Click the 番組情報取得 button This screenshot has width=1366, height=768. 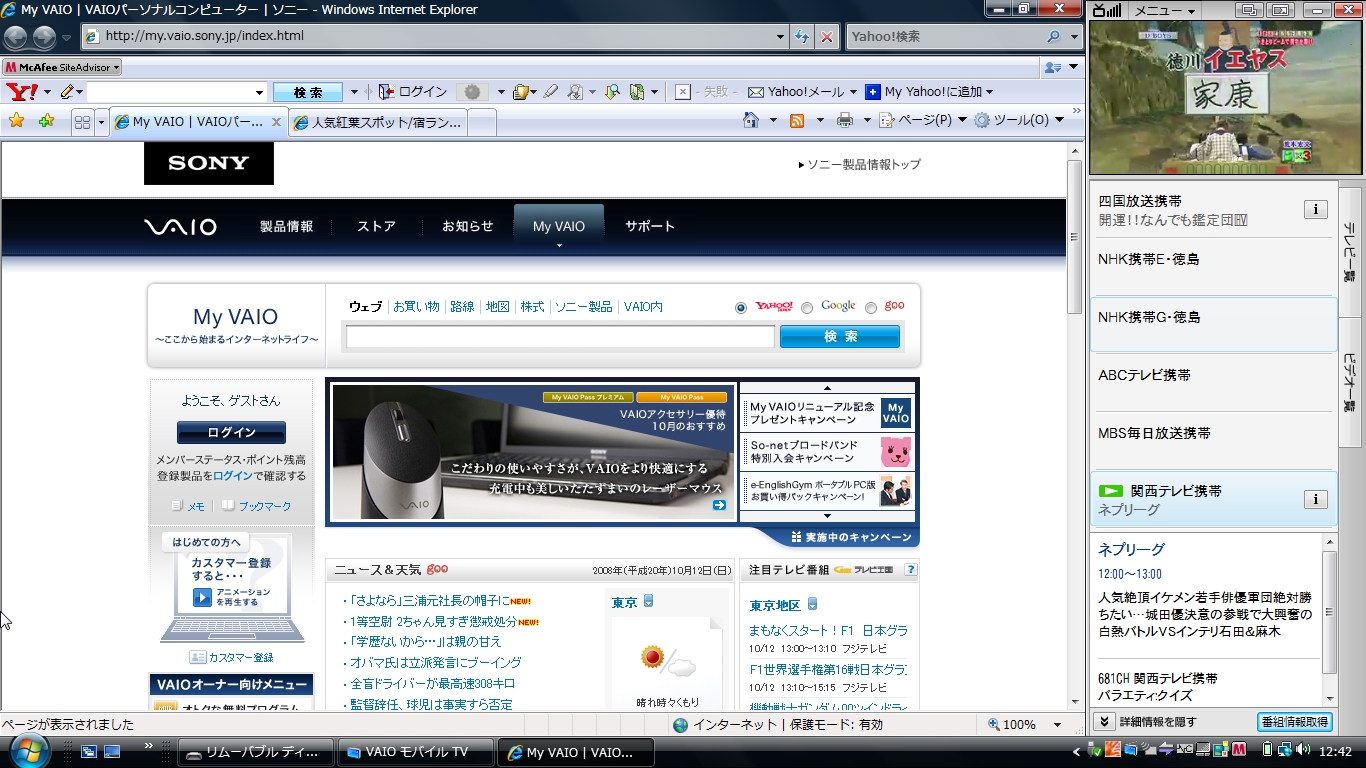pos(1294,722)
